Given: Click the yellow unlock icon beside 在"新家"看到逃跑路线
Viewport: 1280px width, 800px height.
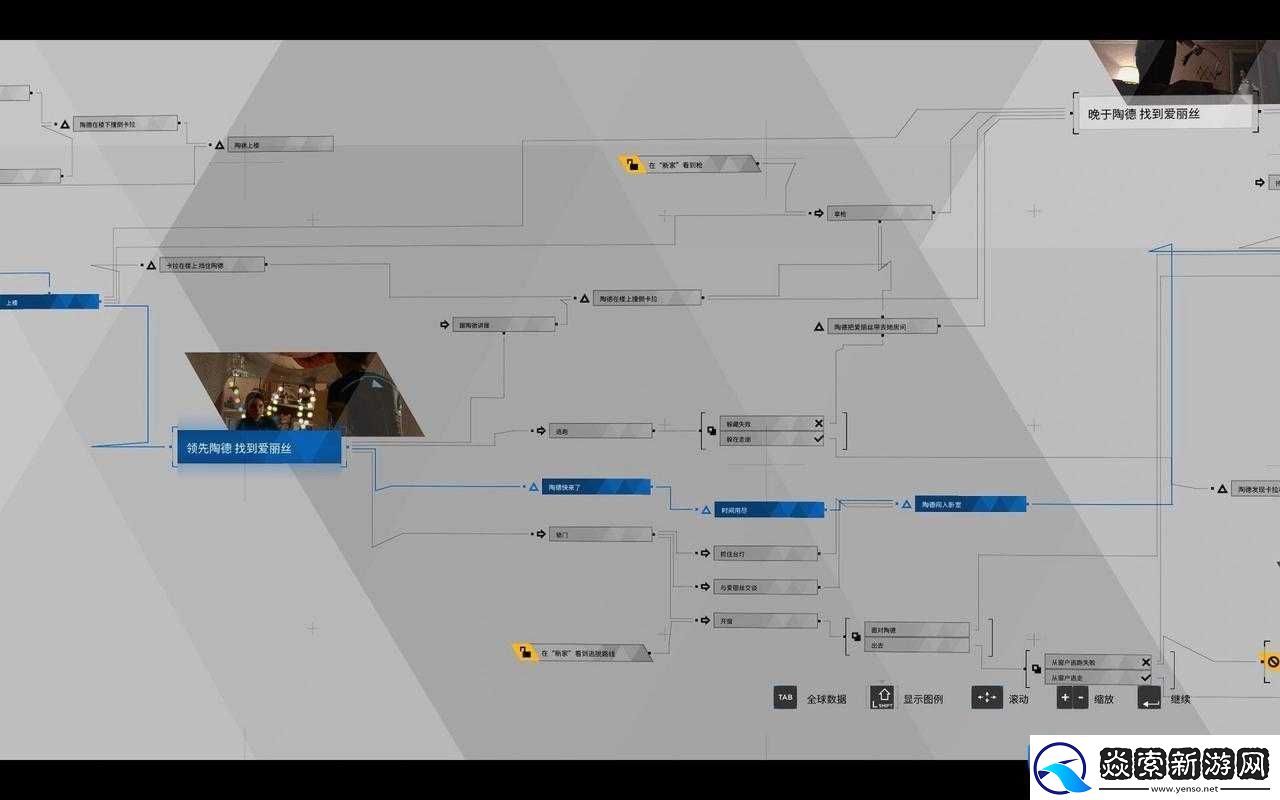Looking at the screenshot, I should point(524,653).
